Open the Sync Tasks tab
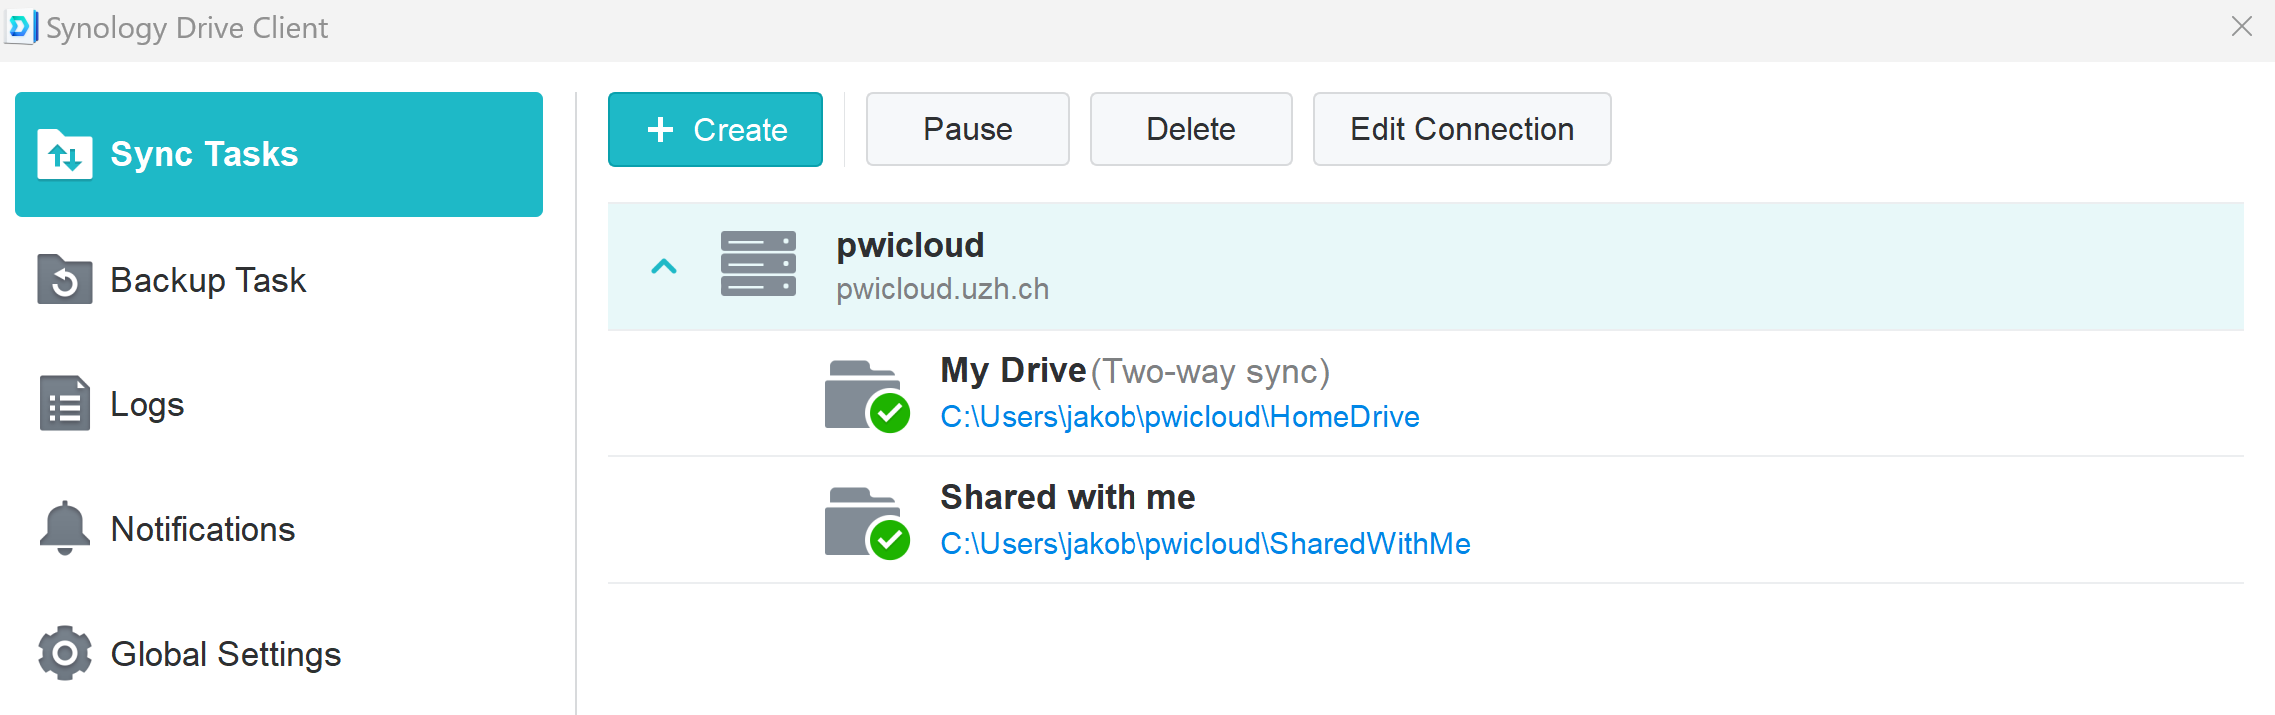Screen dimensions: 2275x715 tap(279, 154)
